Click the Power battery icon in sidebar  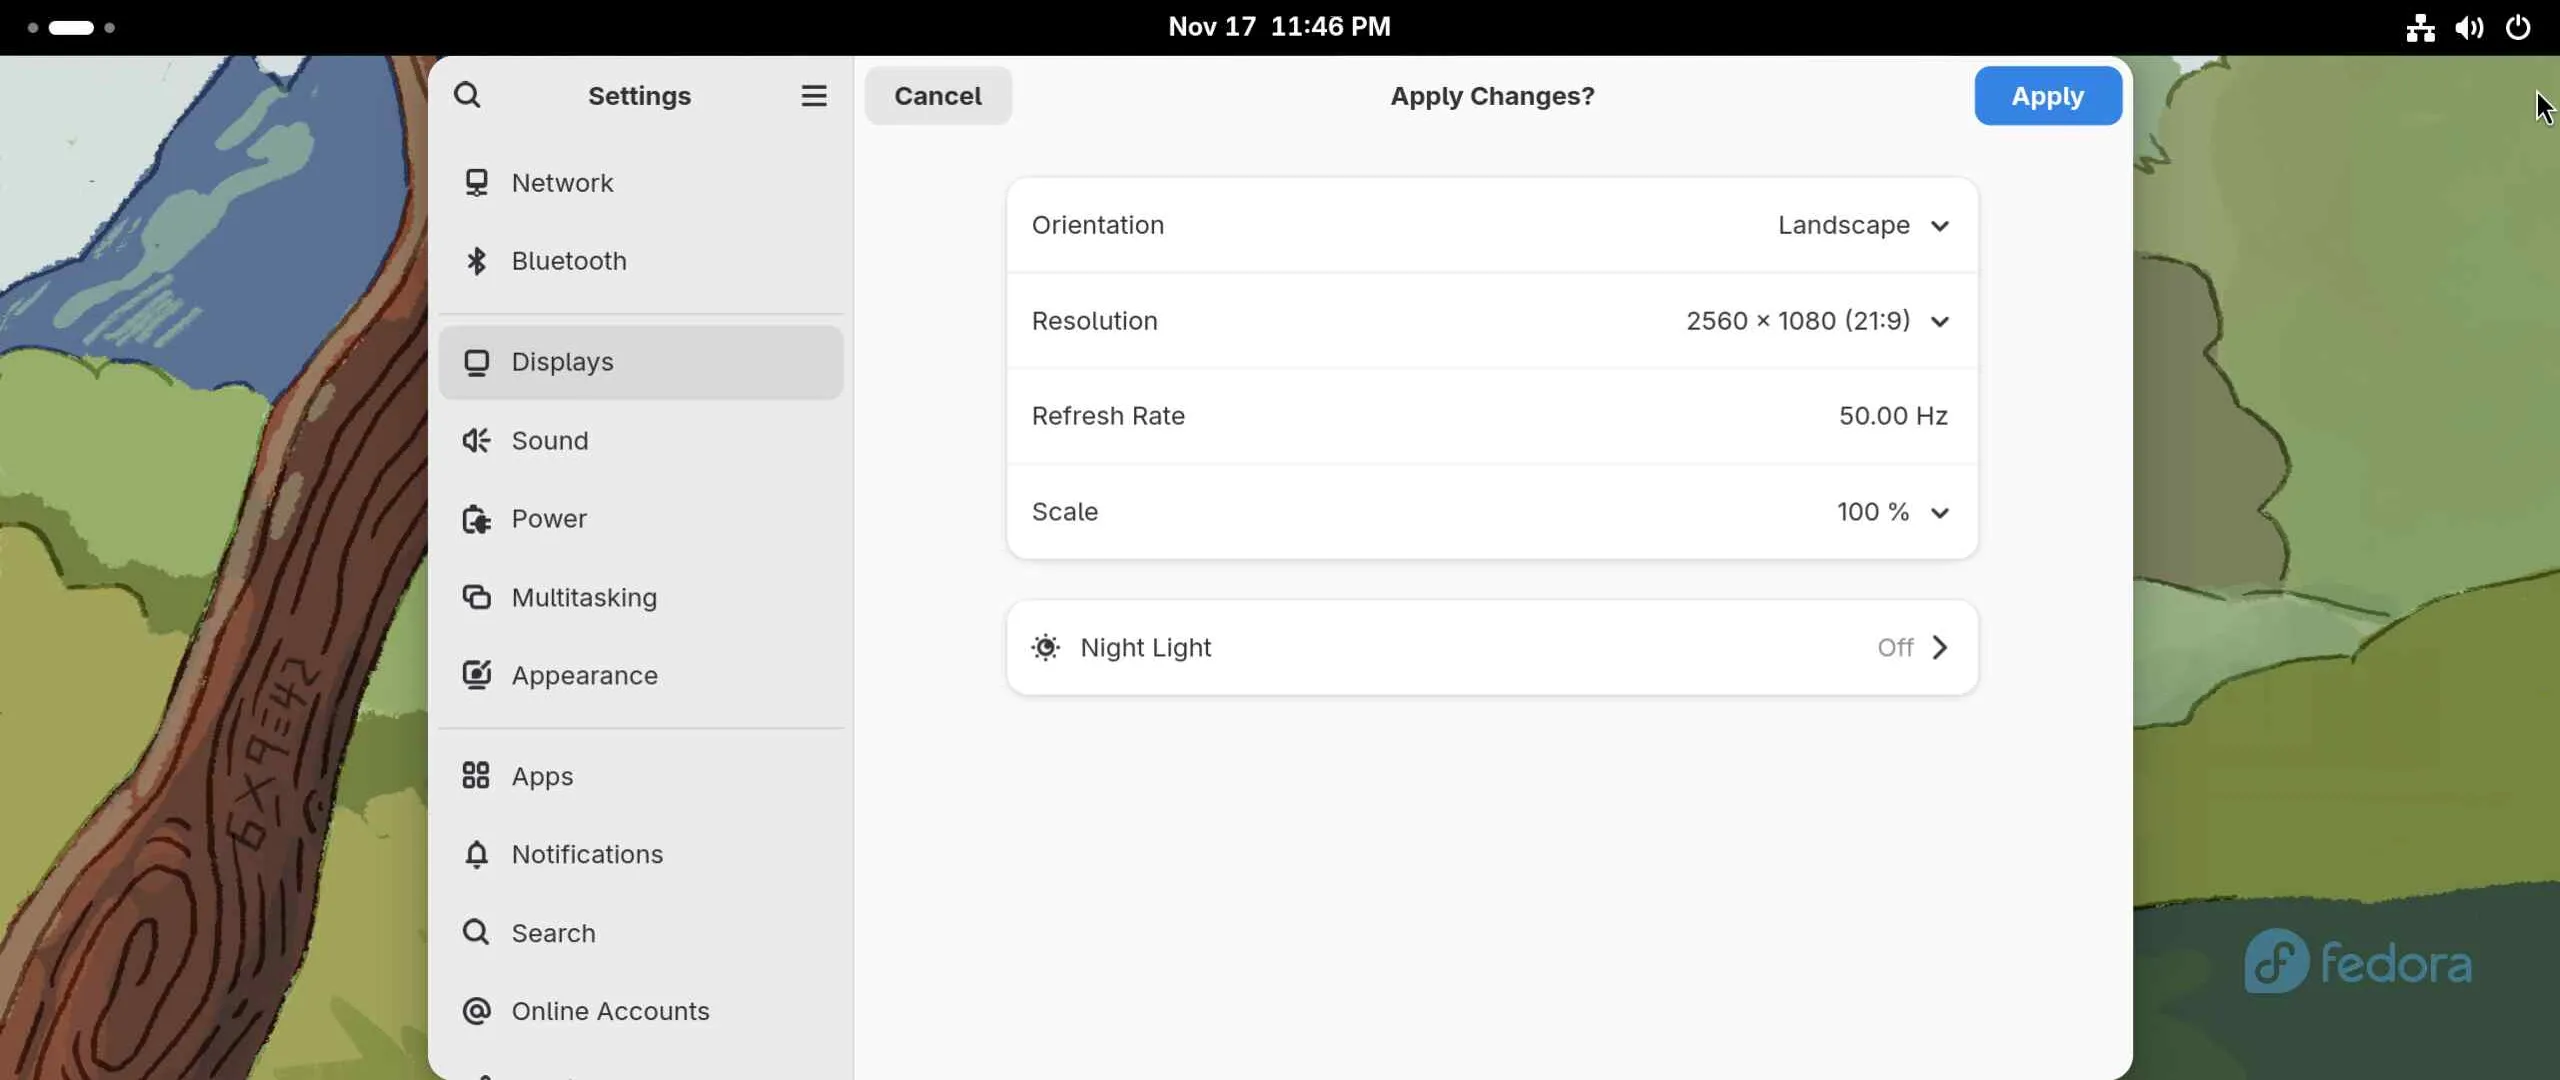476,519
